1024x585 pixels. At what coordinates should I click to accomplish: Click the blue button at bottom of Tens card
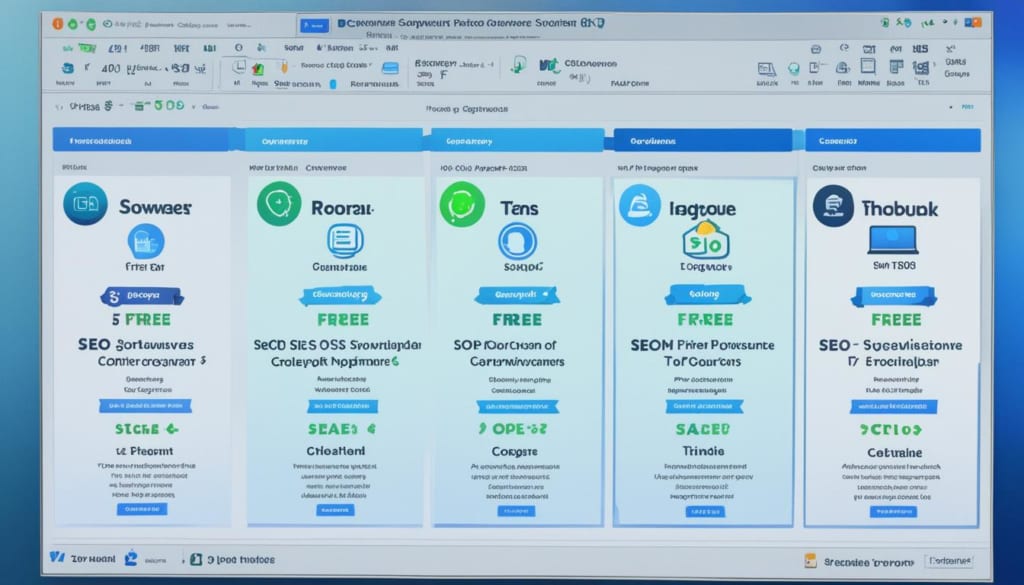[x=516, y=511]
